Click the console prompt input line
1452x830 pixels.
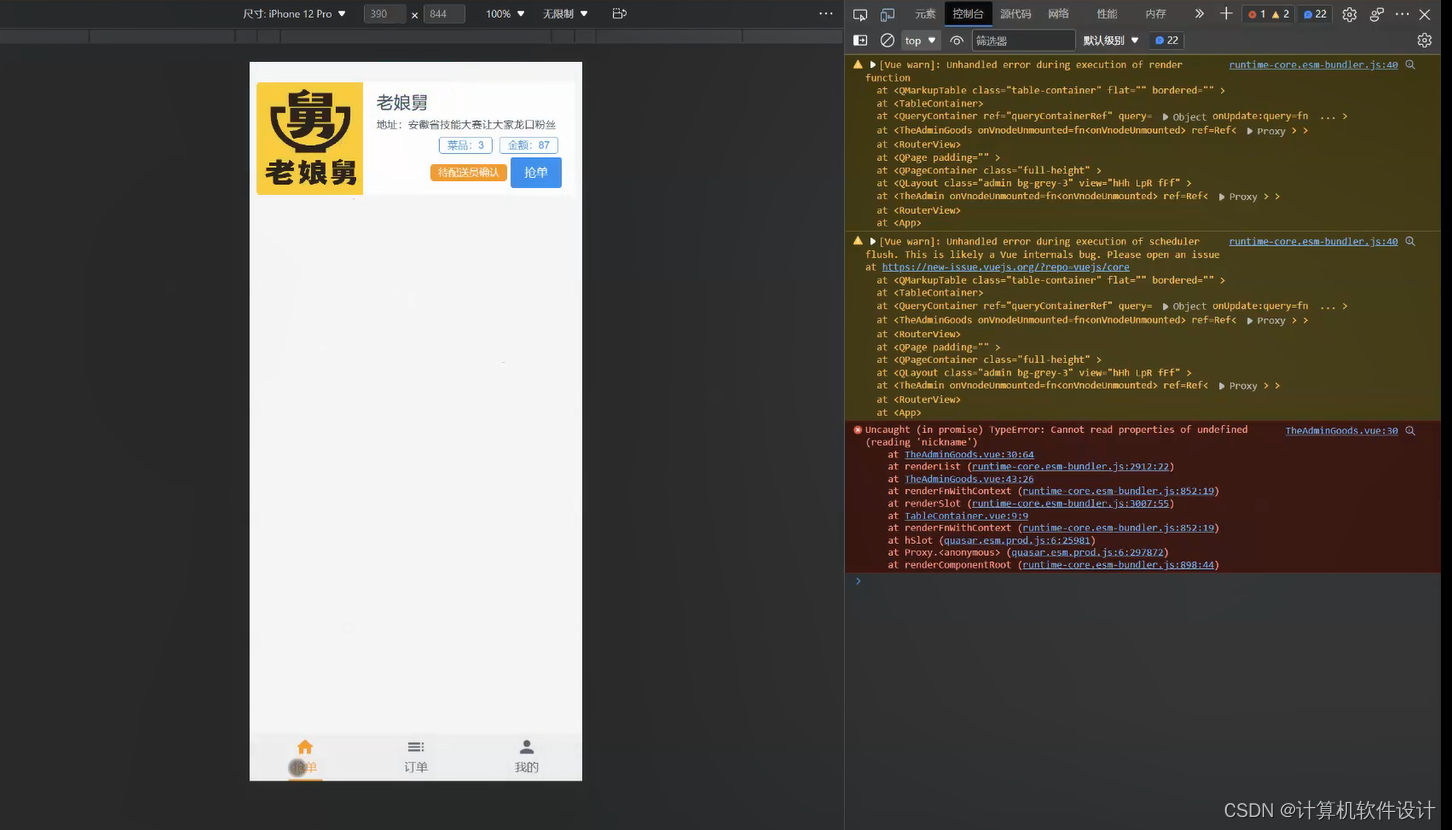[1148, 581]
